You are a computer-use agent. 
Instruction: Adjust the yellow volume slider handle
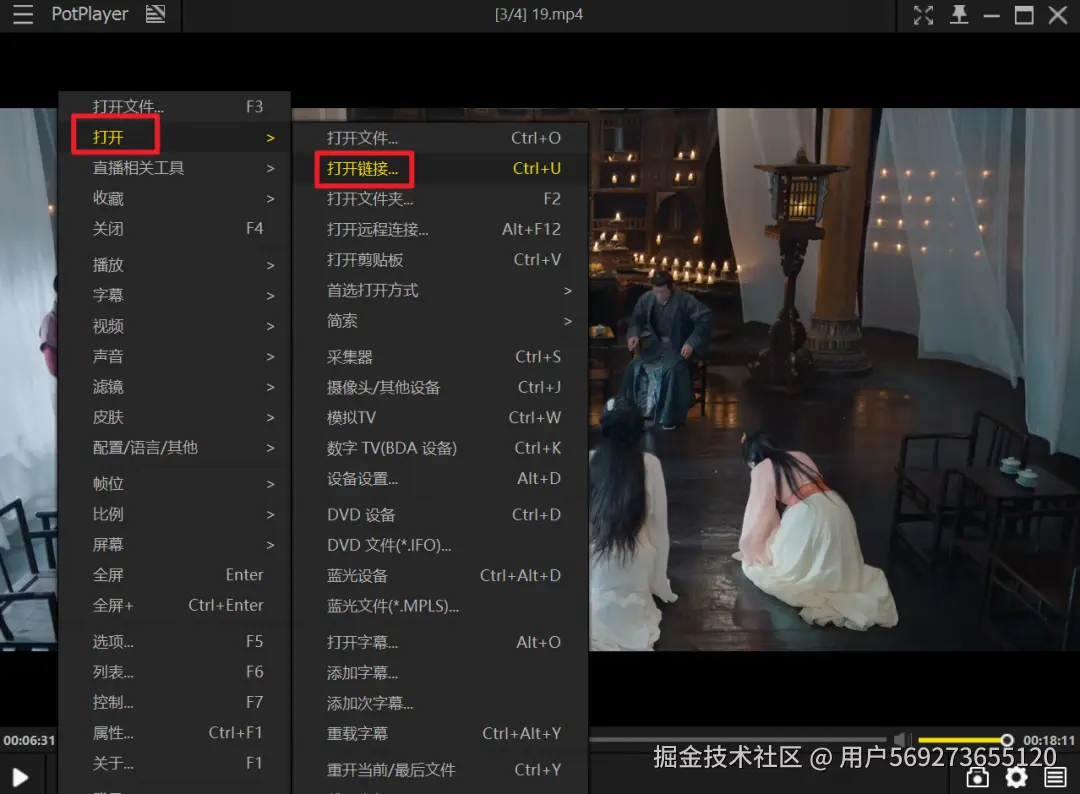pyautogui.click(x=1007, y=740)
